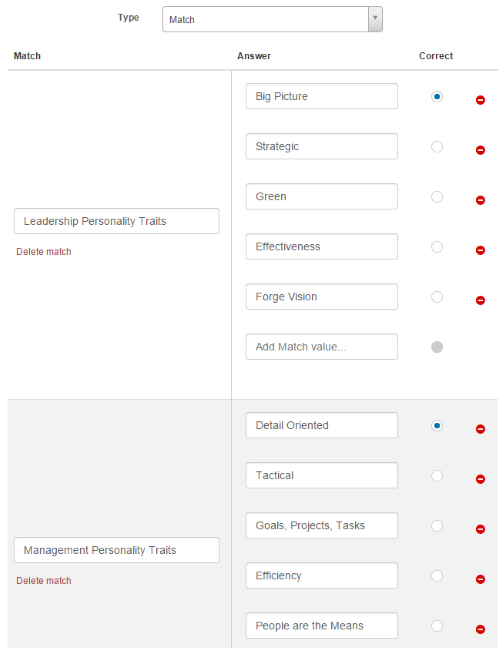Image resolution: width=500 pixels, height=648 pixels.
Task: Click the Match type combo box
Action: [x=272, y=19]
